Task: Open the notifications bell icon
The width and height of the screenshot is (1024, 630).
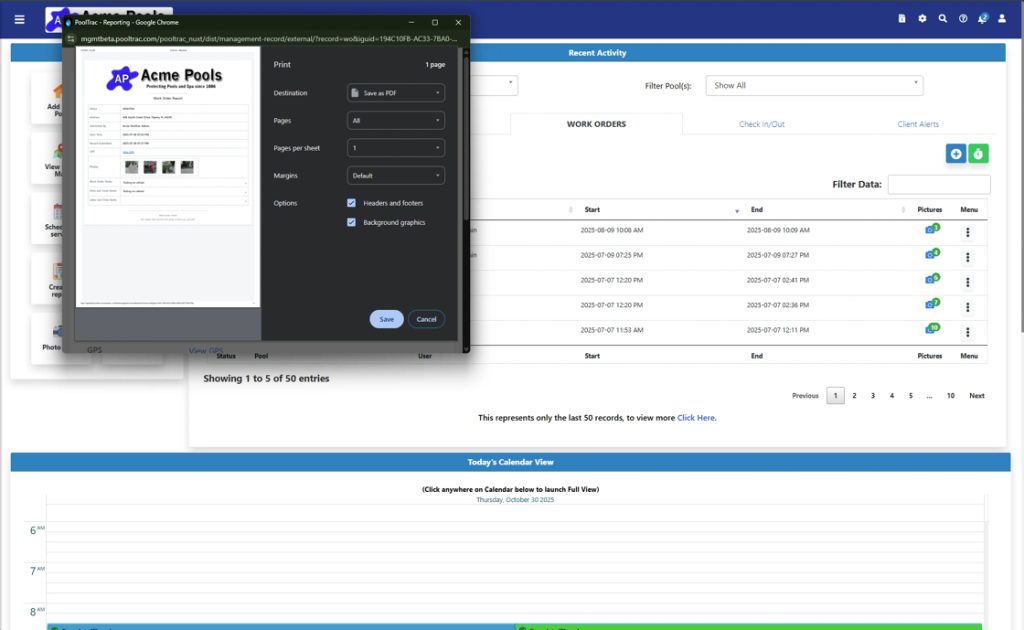Action: [x=982, y=18]
